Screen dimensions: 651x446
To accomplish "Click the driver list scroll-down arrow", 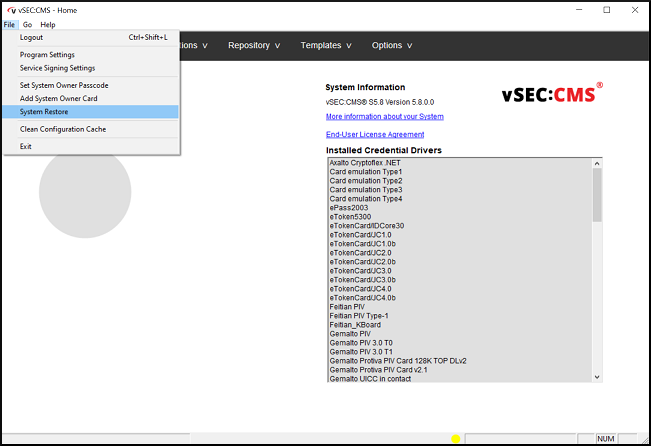I will (x=597, y=377).
